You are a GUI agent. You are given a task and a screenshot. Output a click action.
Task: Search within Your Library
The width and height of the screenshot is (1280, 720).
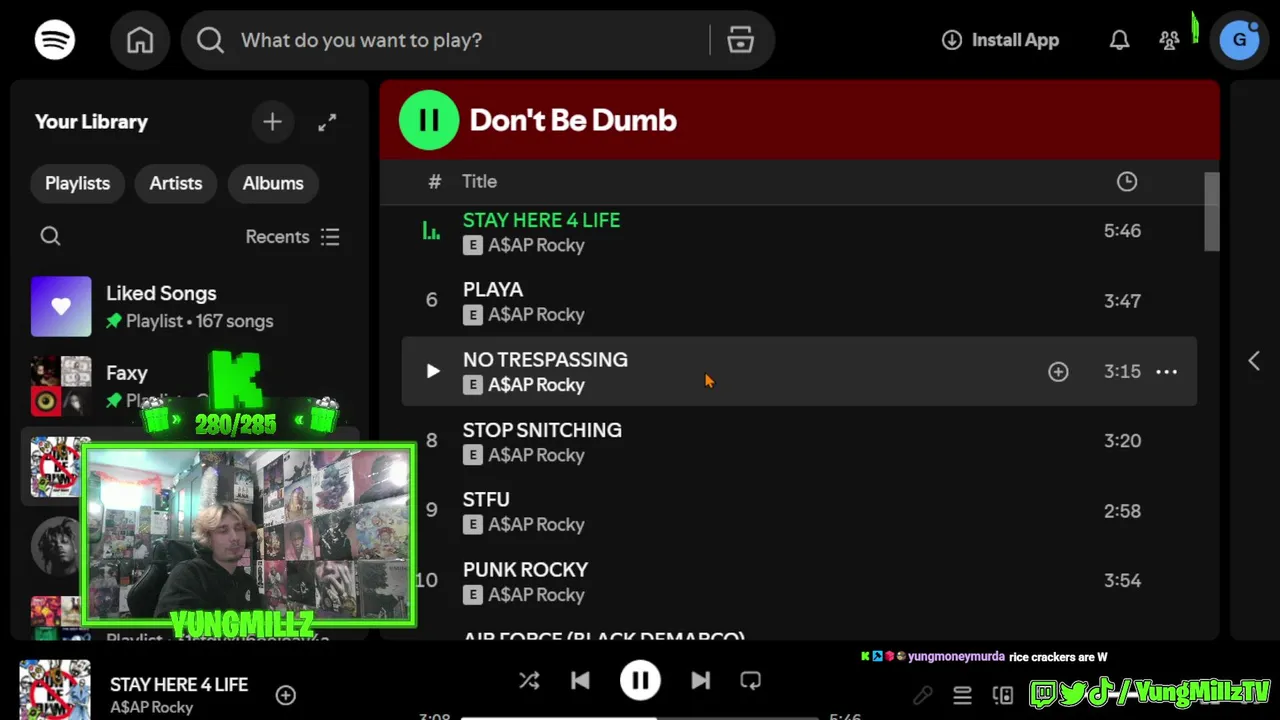[x=50, y=237]
